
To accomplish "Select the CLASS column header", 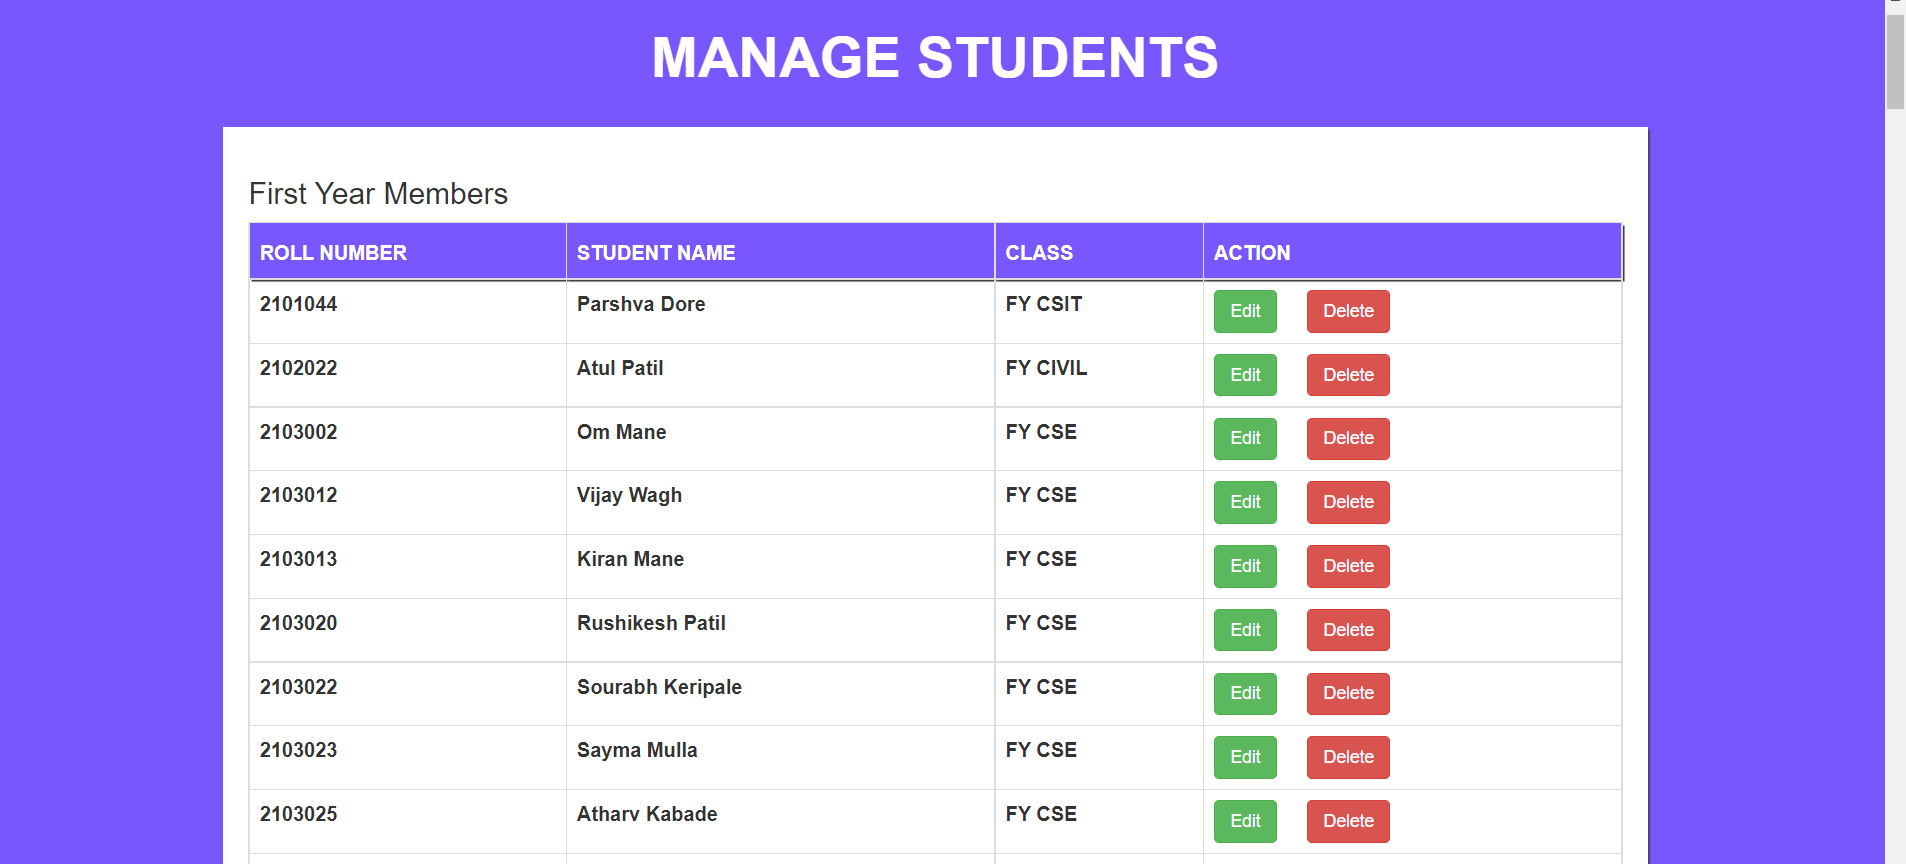I will pos(1038,252).
